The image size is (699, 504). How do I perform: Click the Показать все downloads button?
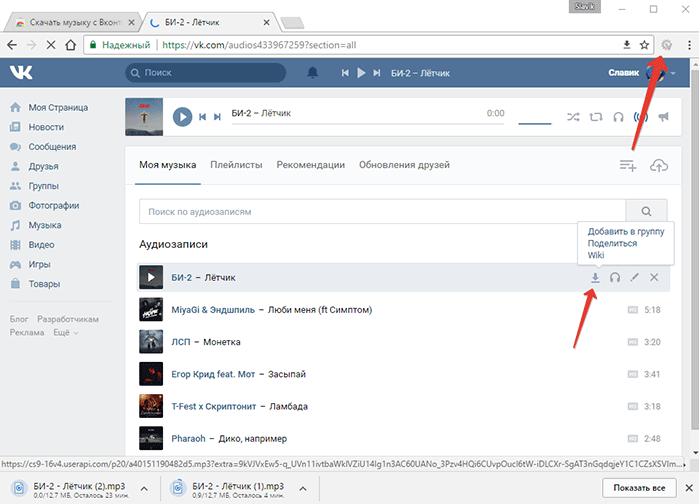pyautogui.click(x=639, y=488)
